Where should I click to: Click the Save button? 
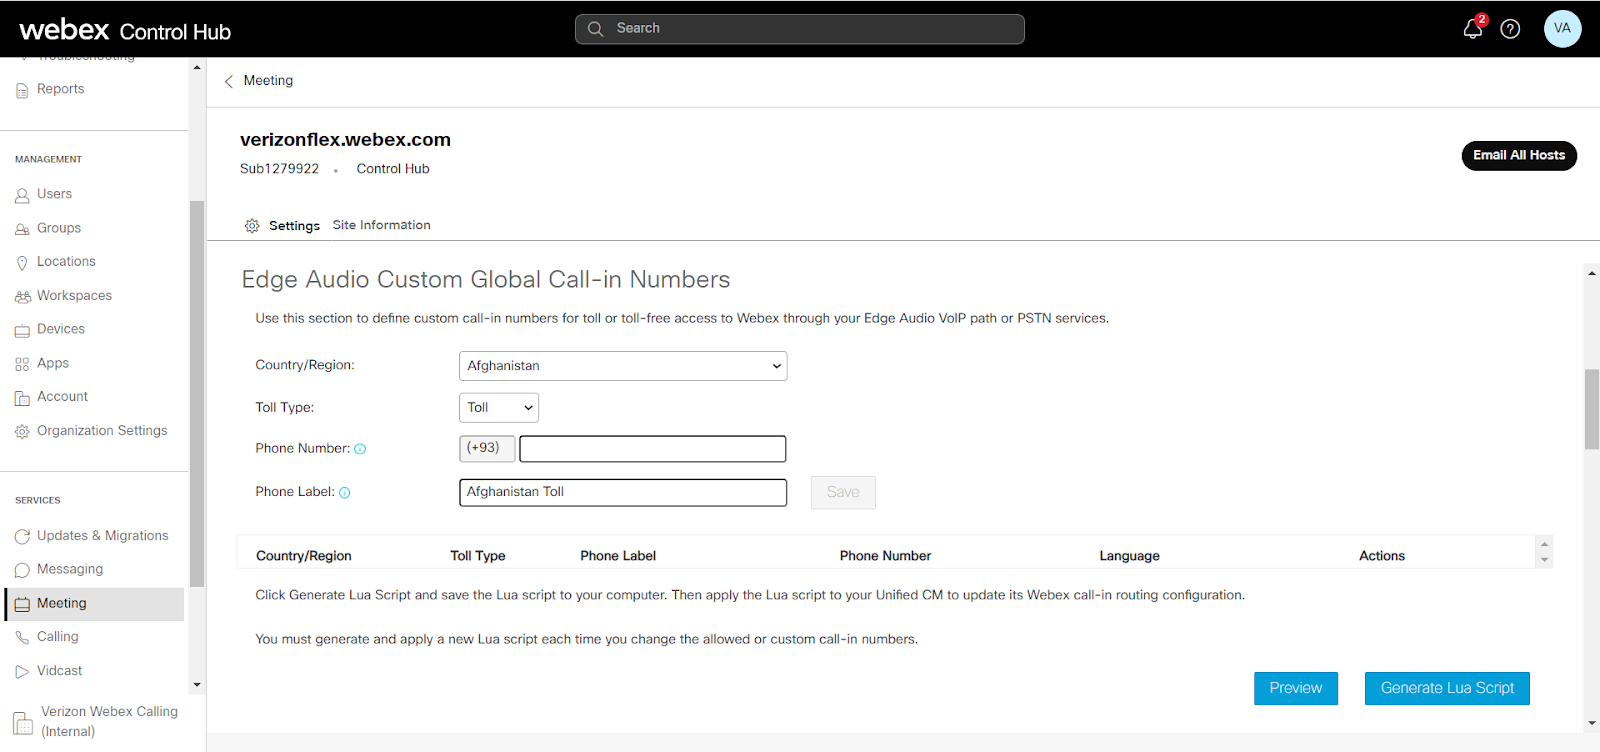[x=843, y=492]
